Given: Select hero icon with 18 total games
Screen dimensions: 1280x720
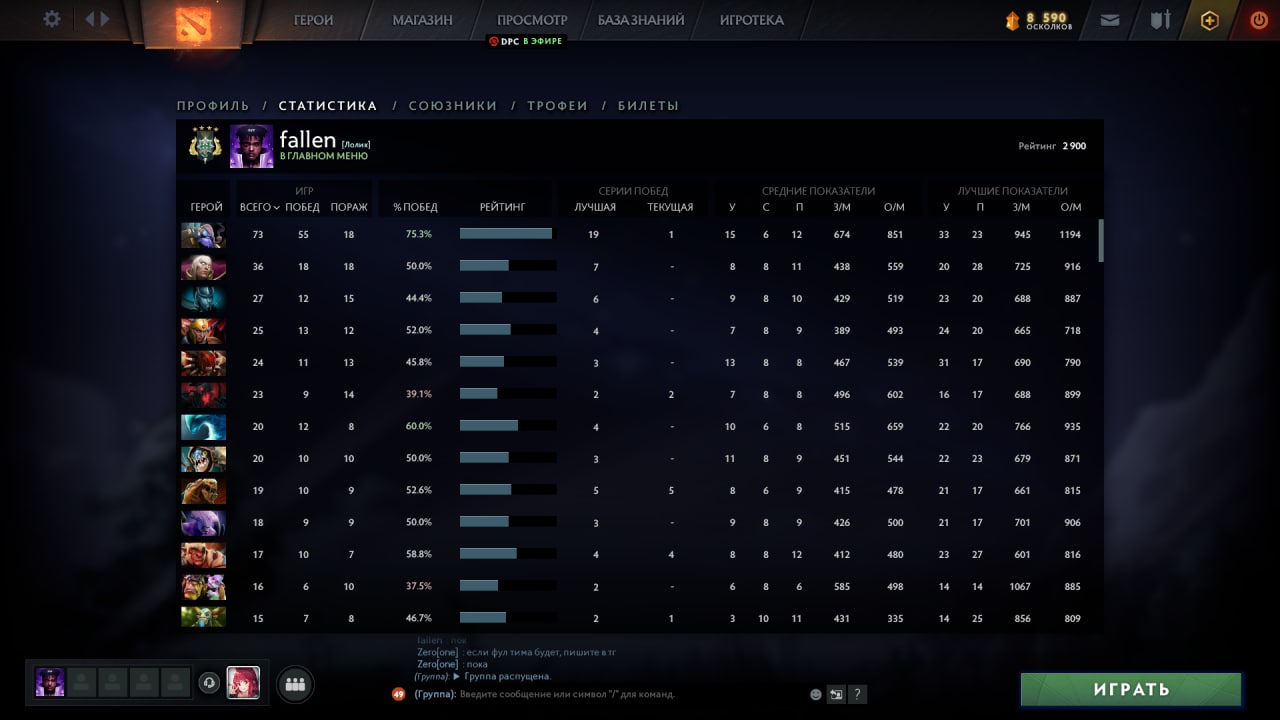Looking at the screenshot, I should coord(203,523).
